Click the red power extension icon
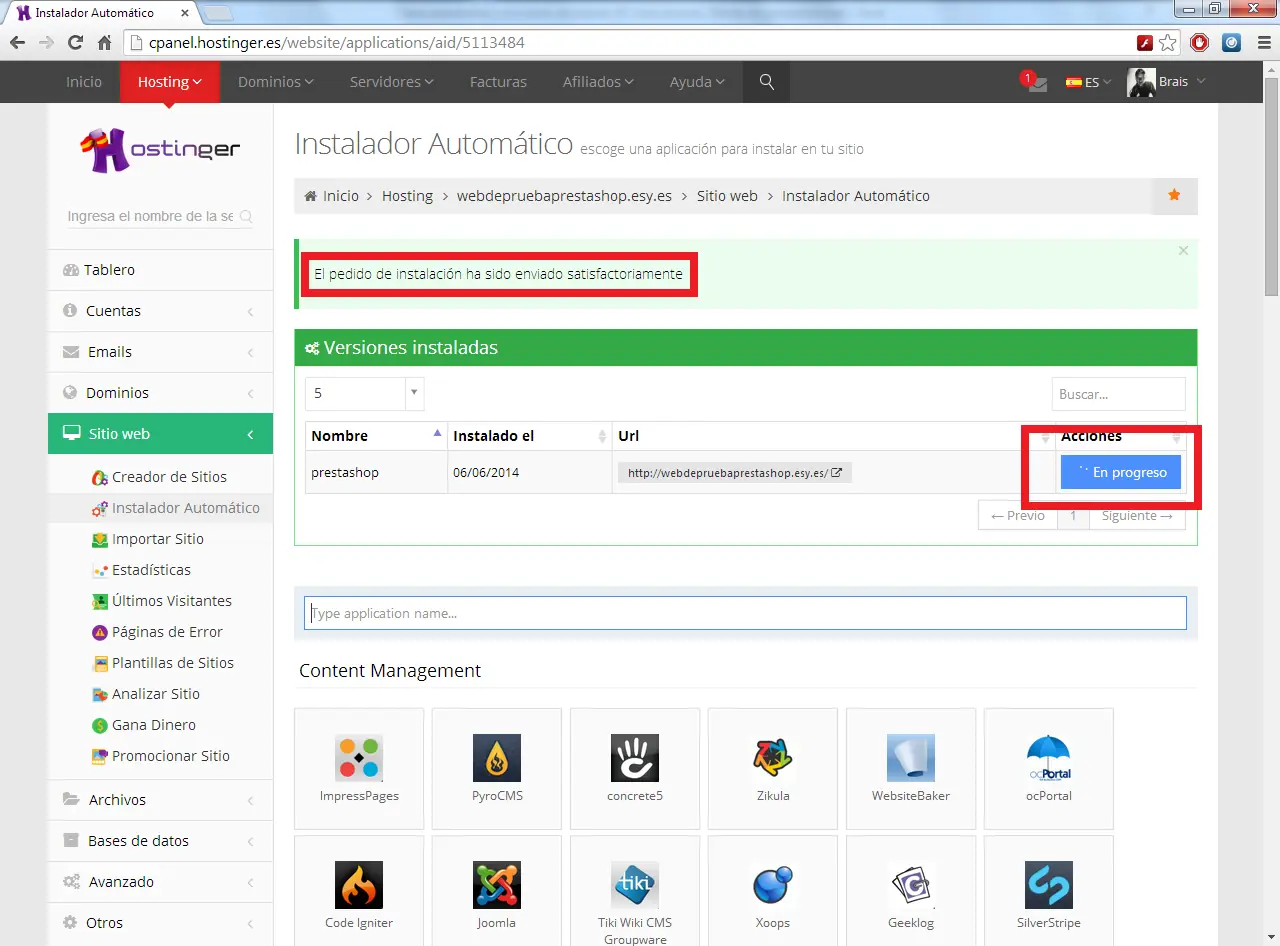 coord(1200,43)
